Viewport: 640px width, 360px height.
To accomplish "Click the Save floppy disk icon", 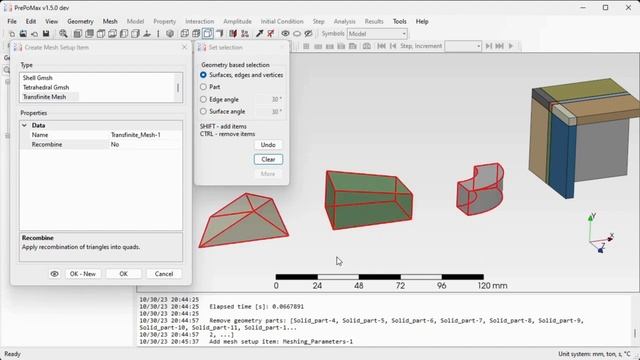I will 46,34.
